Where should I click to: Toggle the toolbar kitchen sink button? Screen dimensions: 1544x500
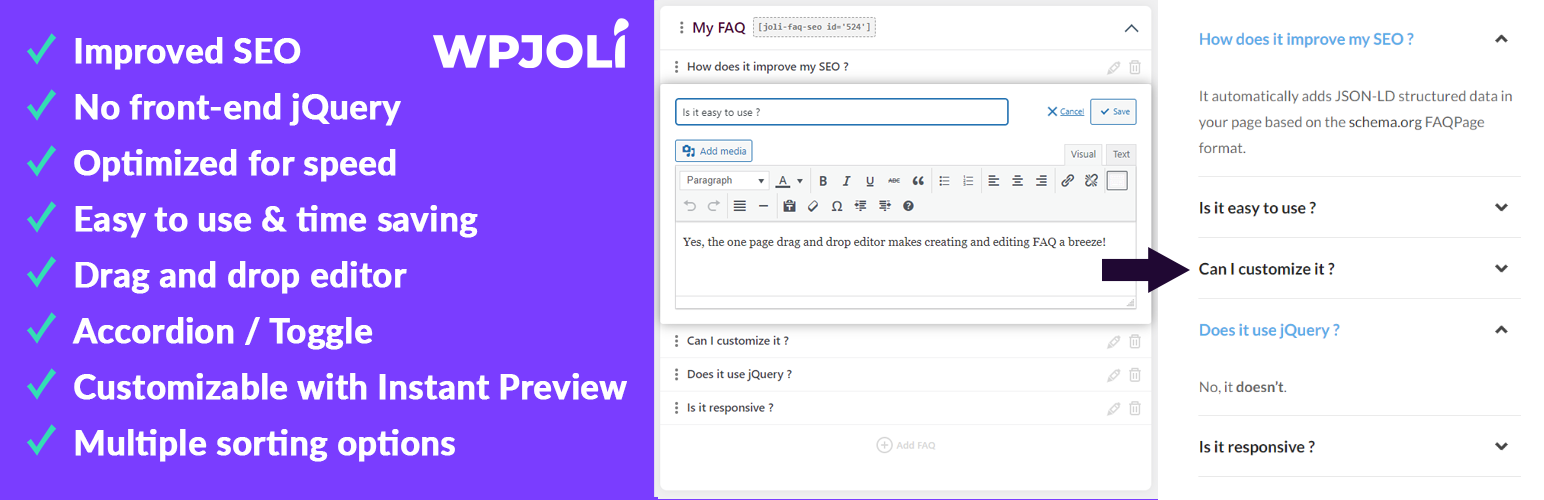(1117, 181)
